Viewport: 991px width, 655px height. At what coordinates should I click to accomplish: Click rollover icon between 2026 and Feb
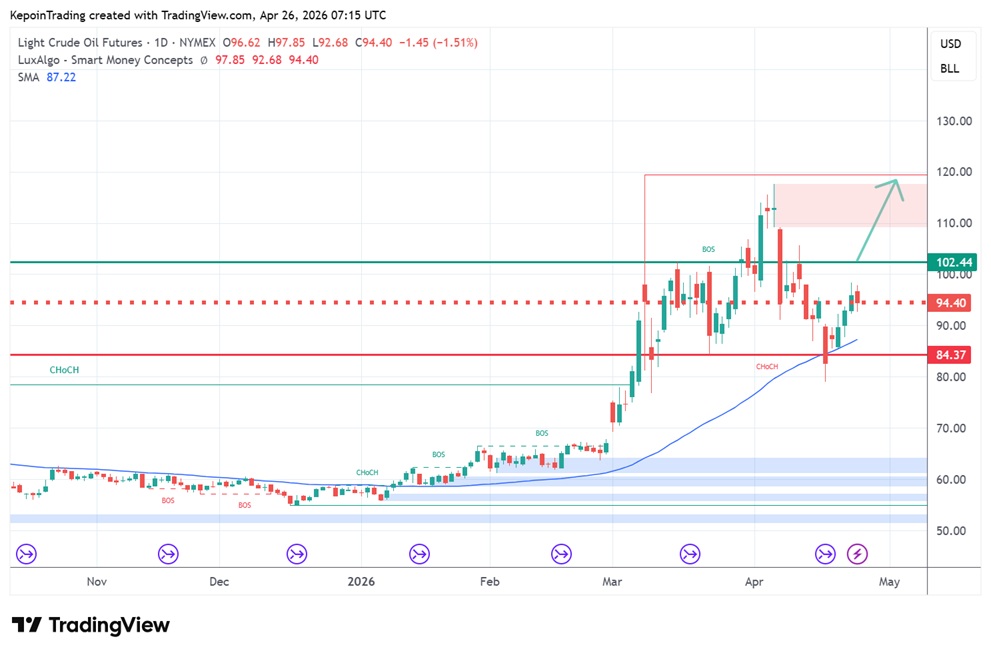pos(419,553)
